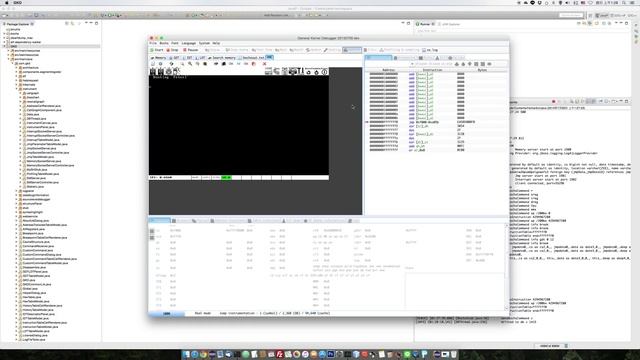640x360 pixels.
Task: Open the Font menu
Action: [175, 43]
